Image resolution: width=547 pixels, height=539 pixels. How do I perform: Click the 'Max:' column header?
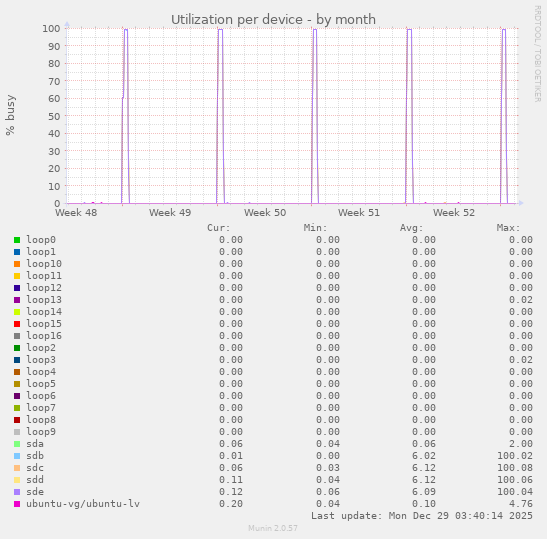(508, 228)
